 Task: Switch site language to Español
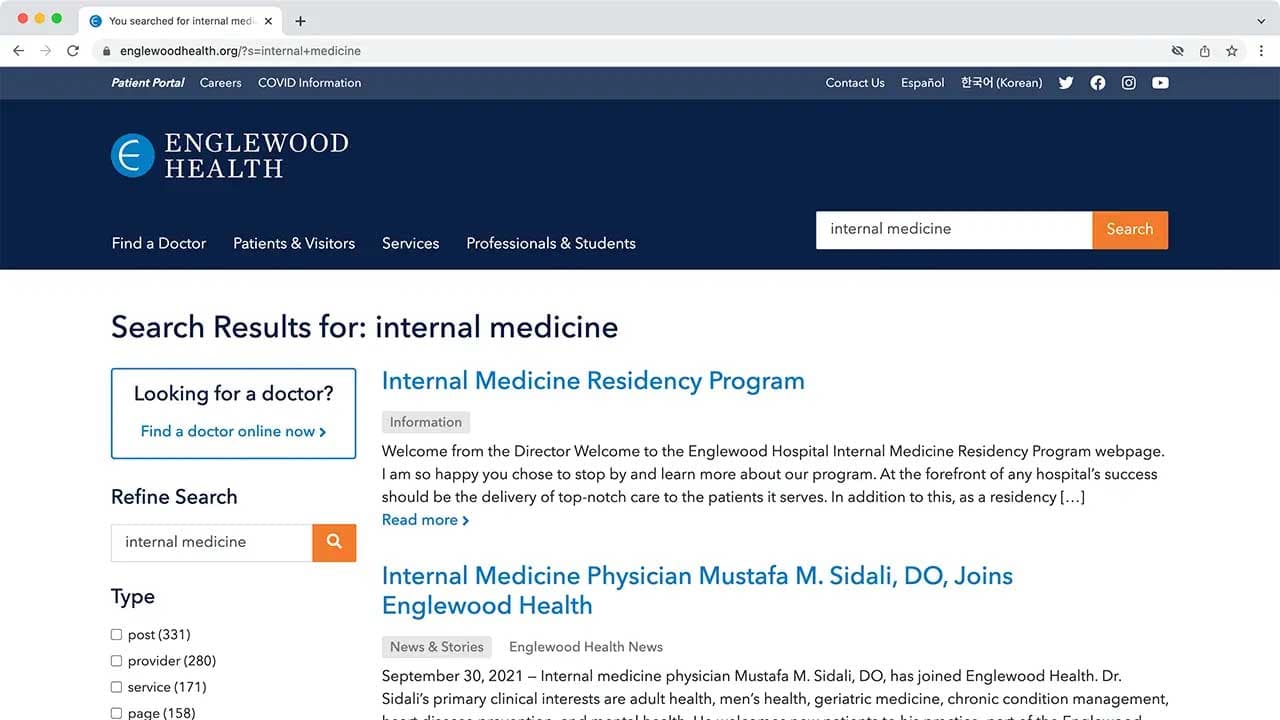coord(922,83)
